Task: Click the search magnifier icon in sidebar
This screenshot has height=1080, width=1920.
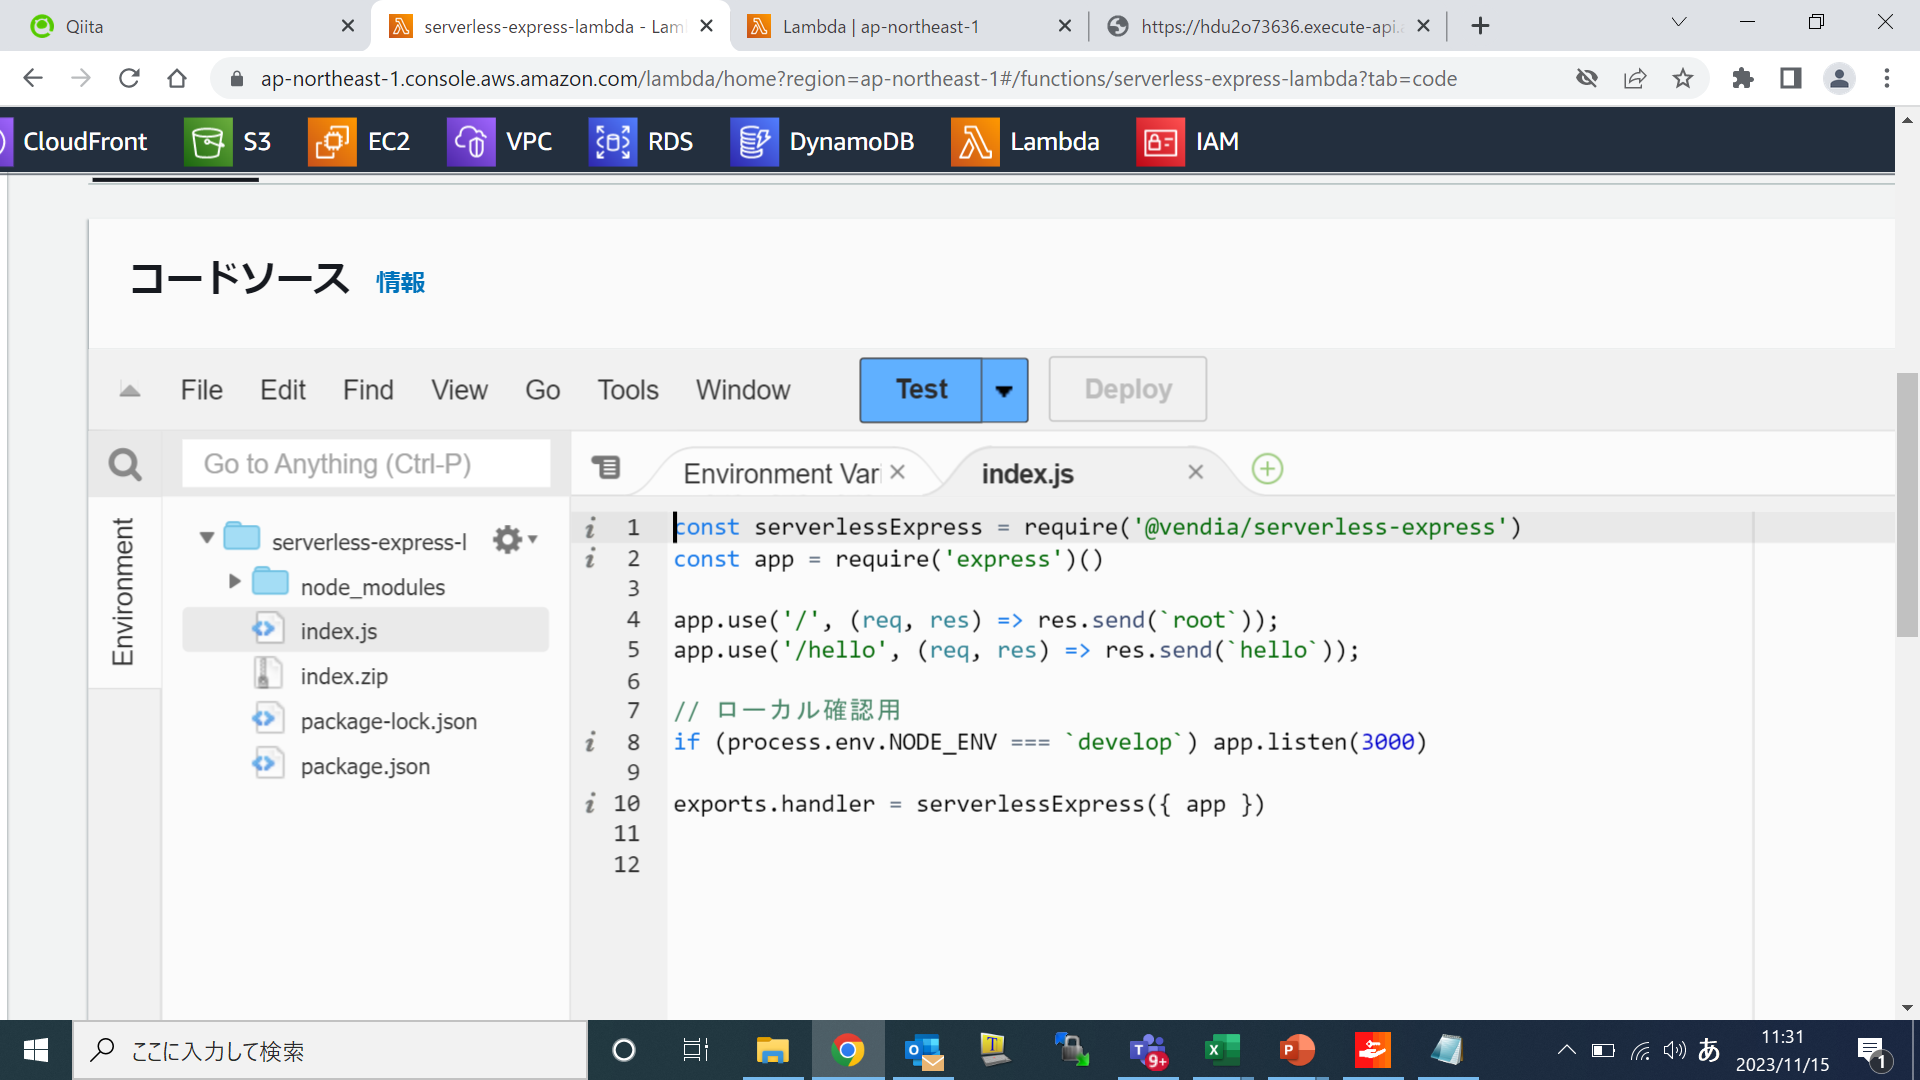Action: pos(125,465)
